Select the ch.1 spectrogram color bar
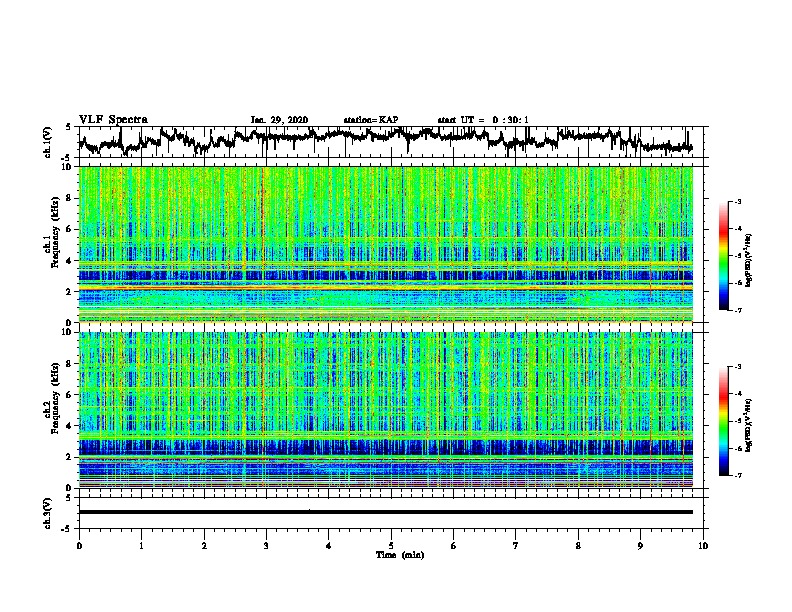This screenshot has height=612, width=792. [x=724, y=256]
